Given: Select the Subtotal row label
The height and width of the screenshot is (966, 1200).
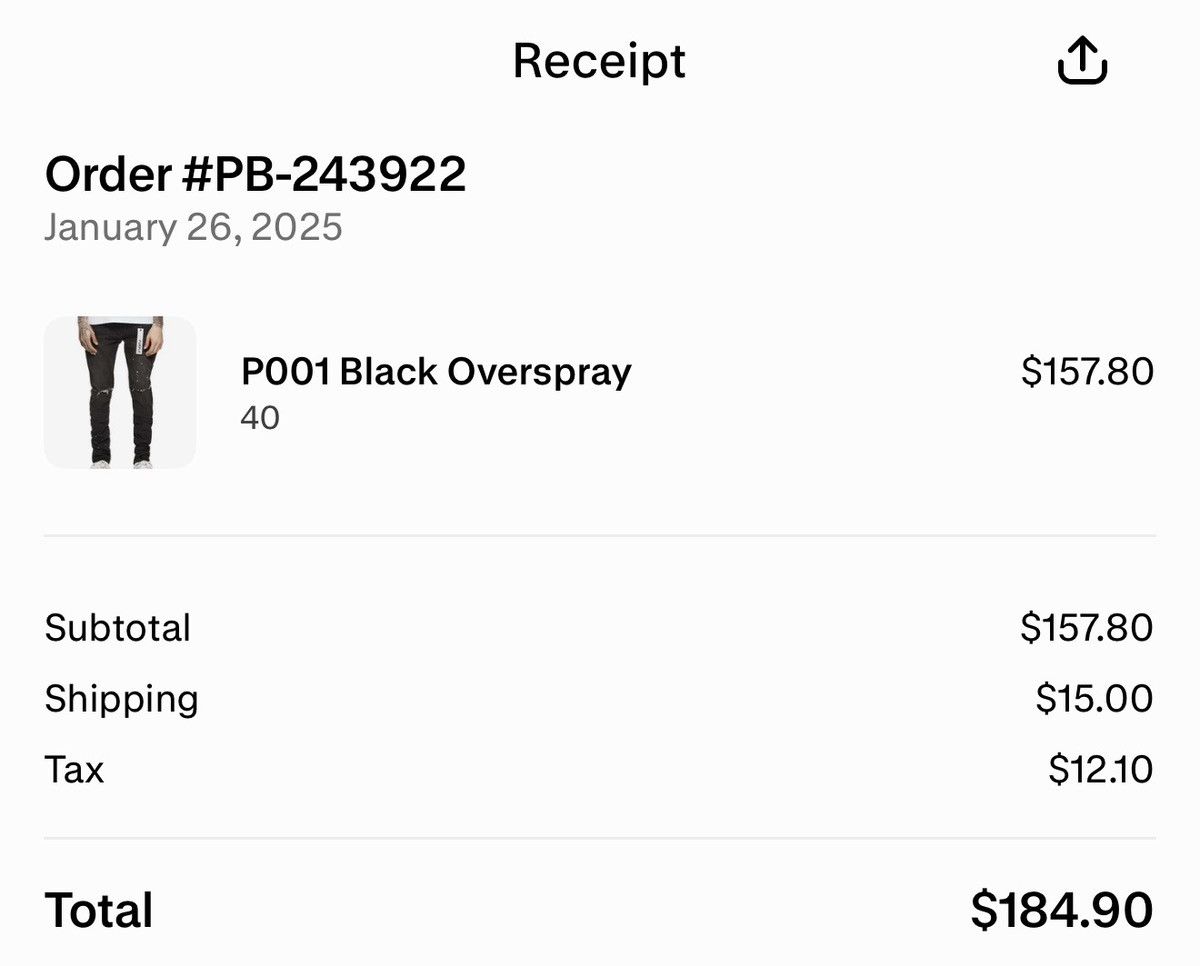Looking at the screenshot, I should tap(117, 628).
